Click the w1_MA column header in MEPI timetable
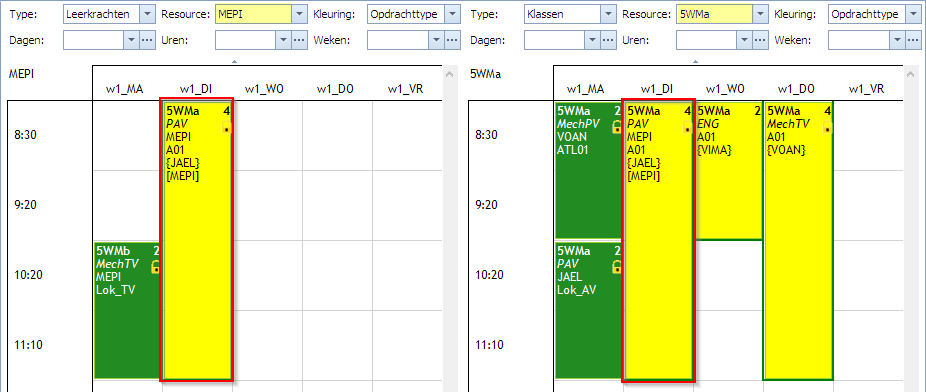This screenshot has width=926, height=392. [x=124, y=89]
